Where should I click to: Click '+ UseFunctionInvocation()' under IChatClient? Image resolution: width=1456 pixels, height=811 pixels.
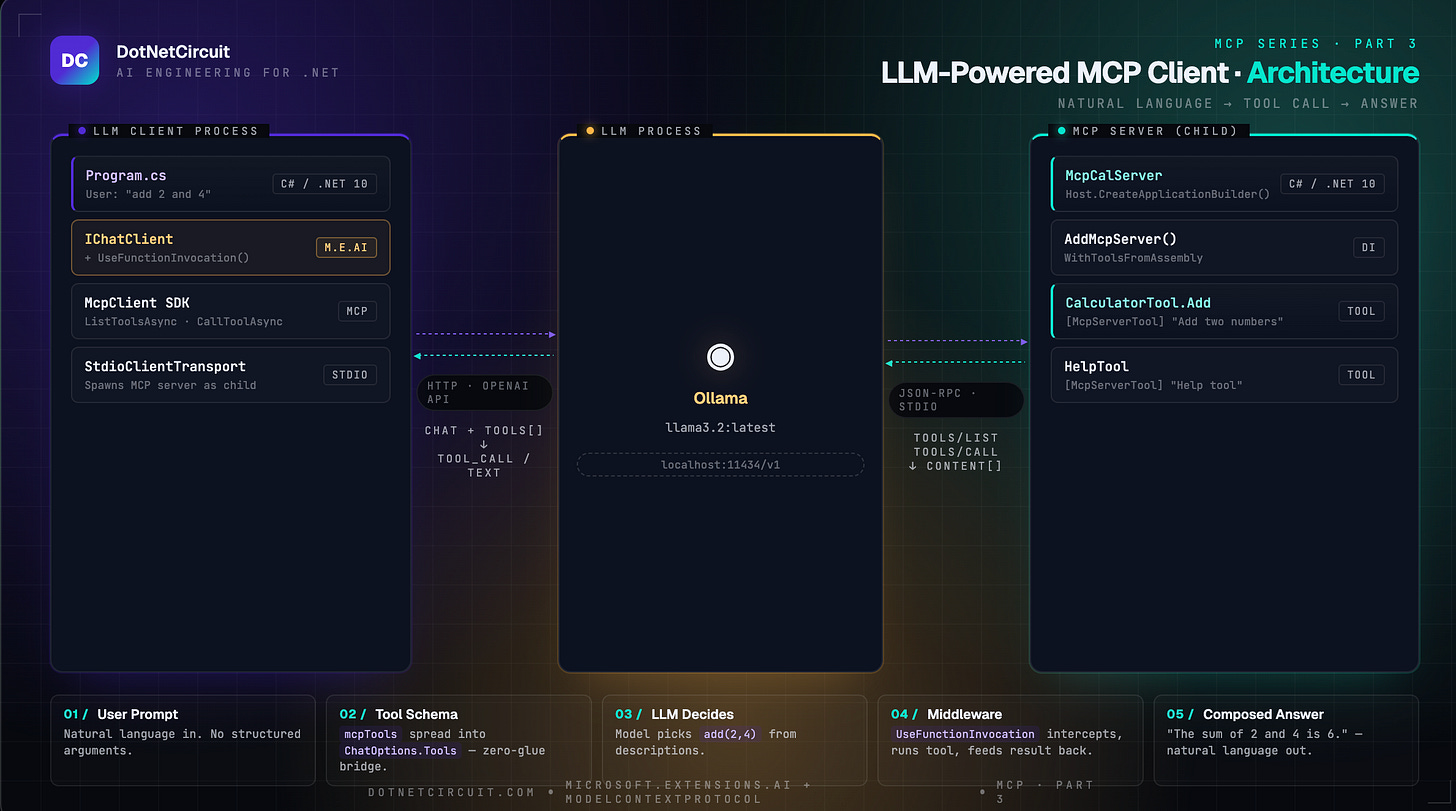point(167,258)
